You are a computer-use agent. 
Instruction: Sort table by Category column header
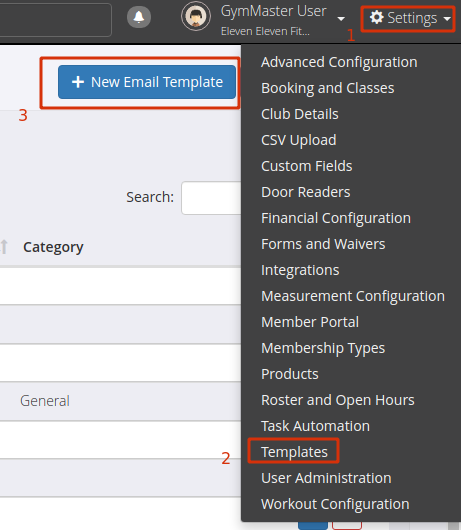click(x=53, y=247)
